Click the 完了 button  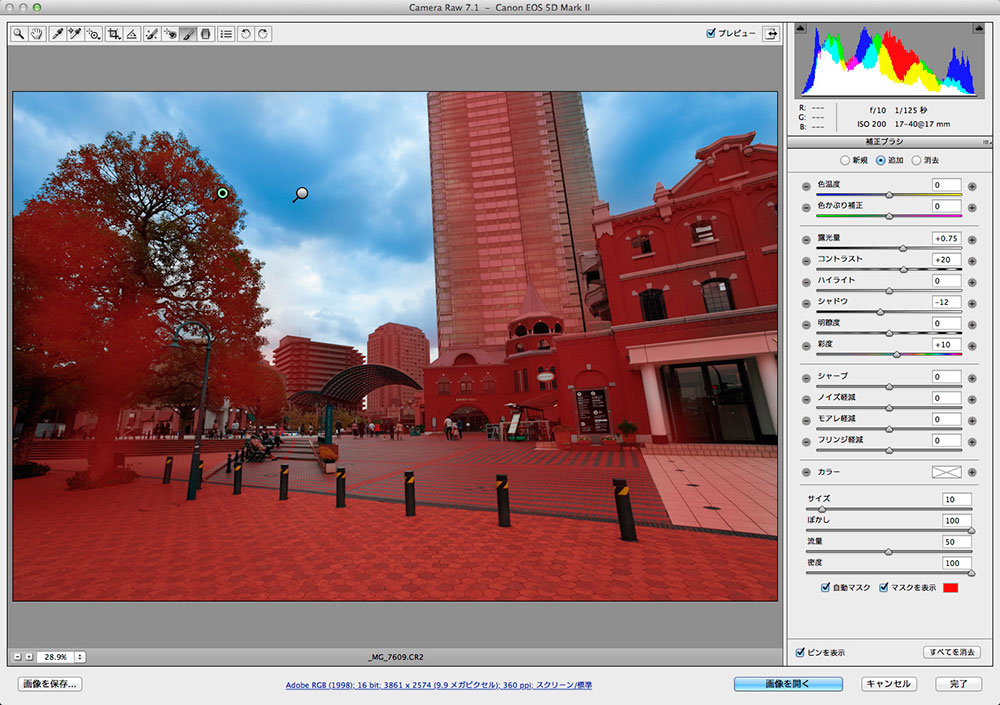click(958, 684)
